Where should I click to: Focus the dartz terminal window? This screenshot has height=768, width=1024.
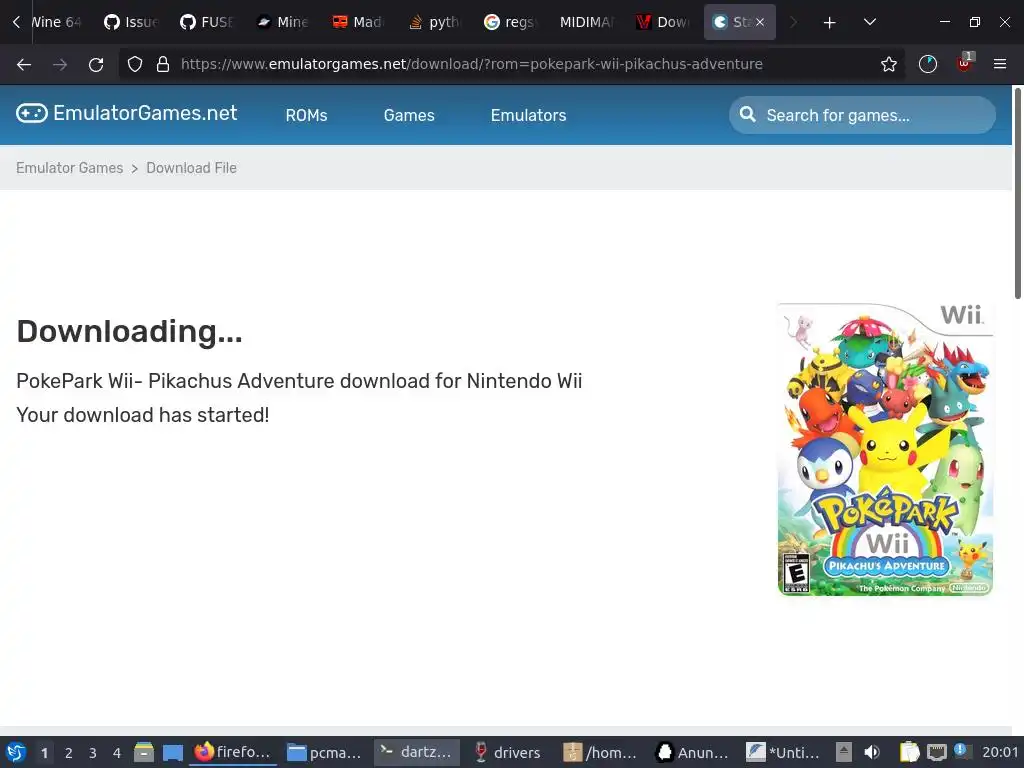click(x=417, y=752)
